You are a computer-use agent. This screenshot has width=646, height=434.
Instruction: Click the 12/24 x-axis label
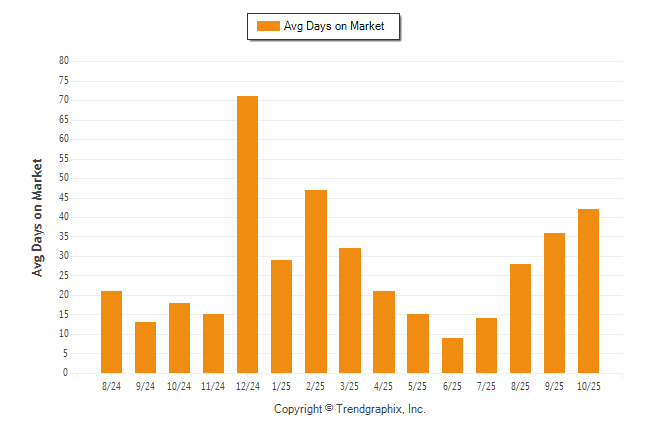pyautogui.click(x=247, y=385)
